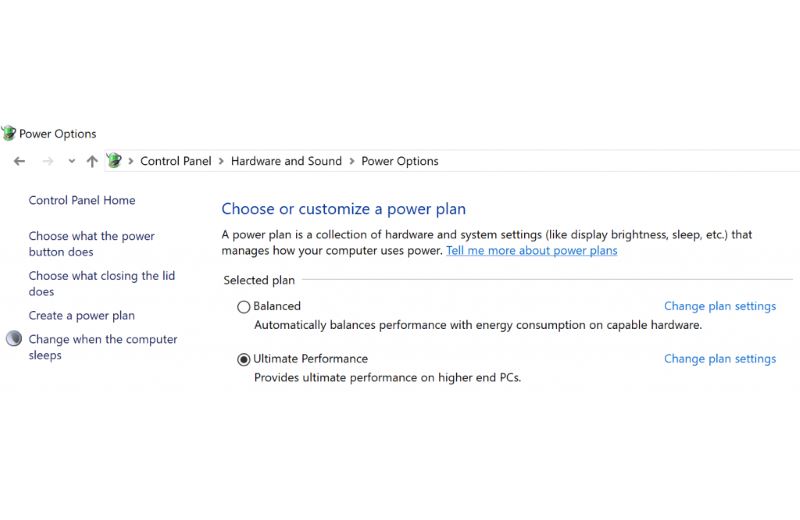The width and height of the screenshot is (800, 520).
Task: Click the forward arrow navigation button
Action: pos(47,161)
